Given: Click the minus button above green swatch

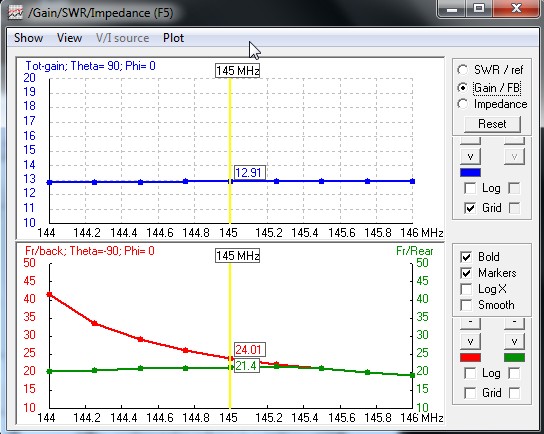Looking at the screenshot, I should pos(514,323).
